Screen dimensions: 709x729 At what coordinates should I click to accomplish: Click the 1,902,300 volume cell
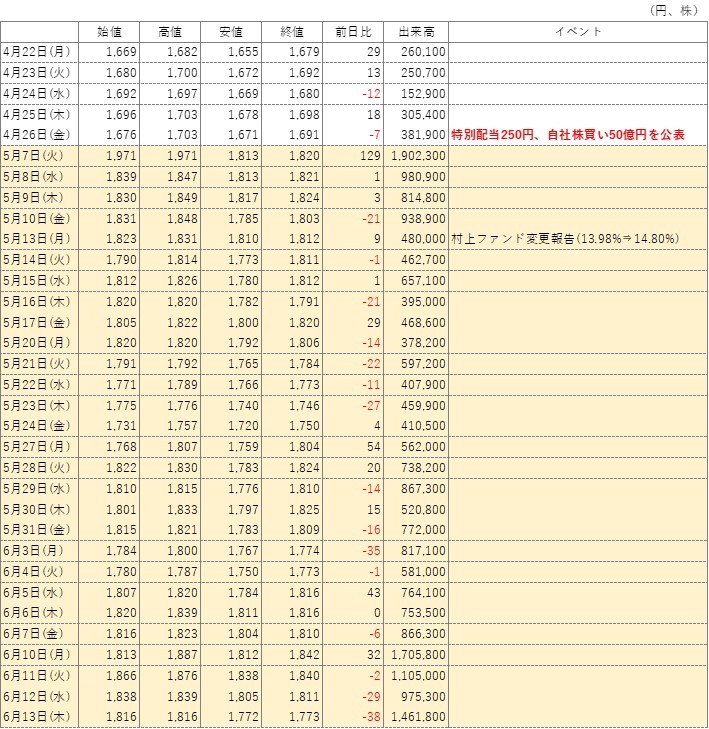click(x=416, y=156)
